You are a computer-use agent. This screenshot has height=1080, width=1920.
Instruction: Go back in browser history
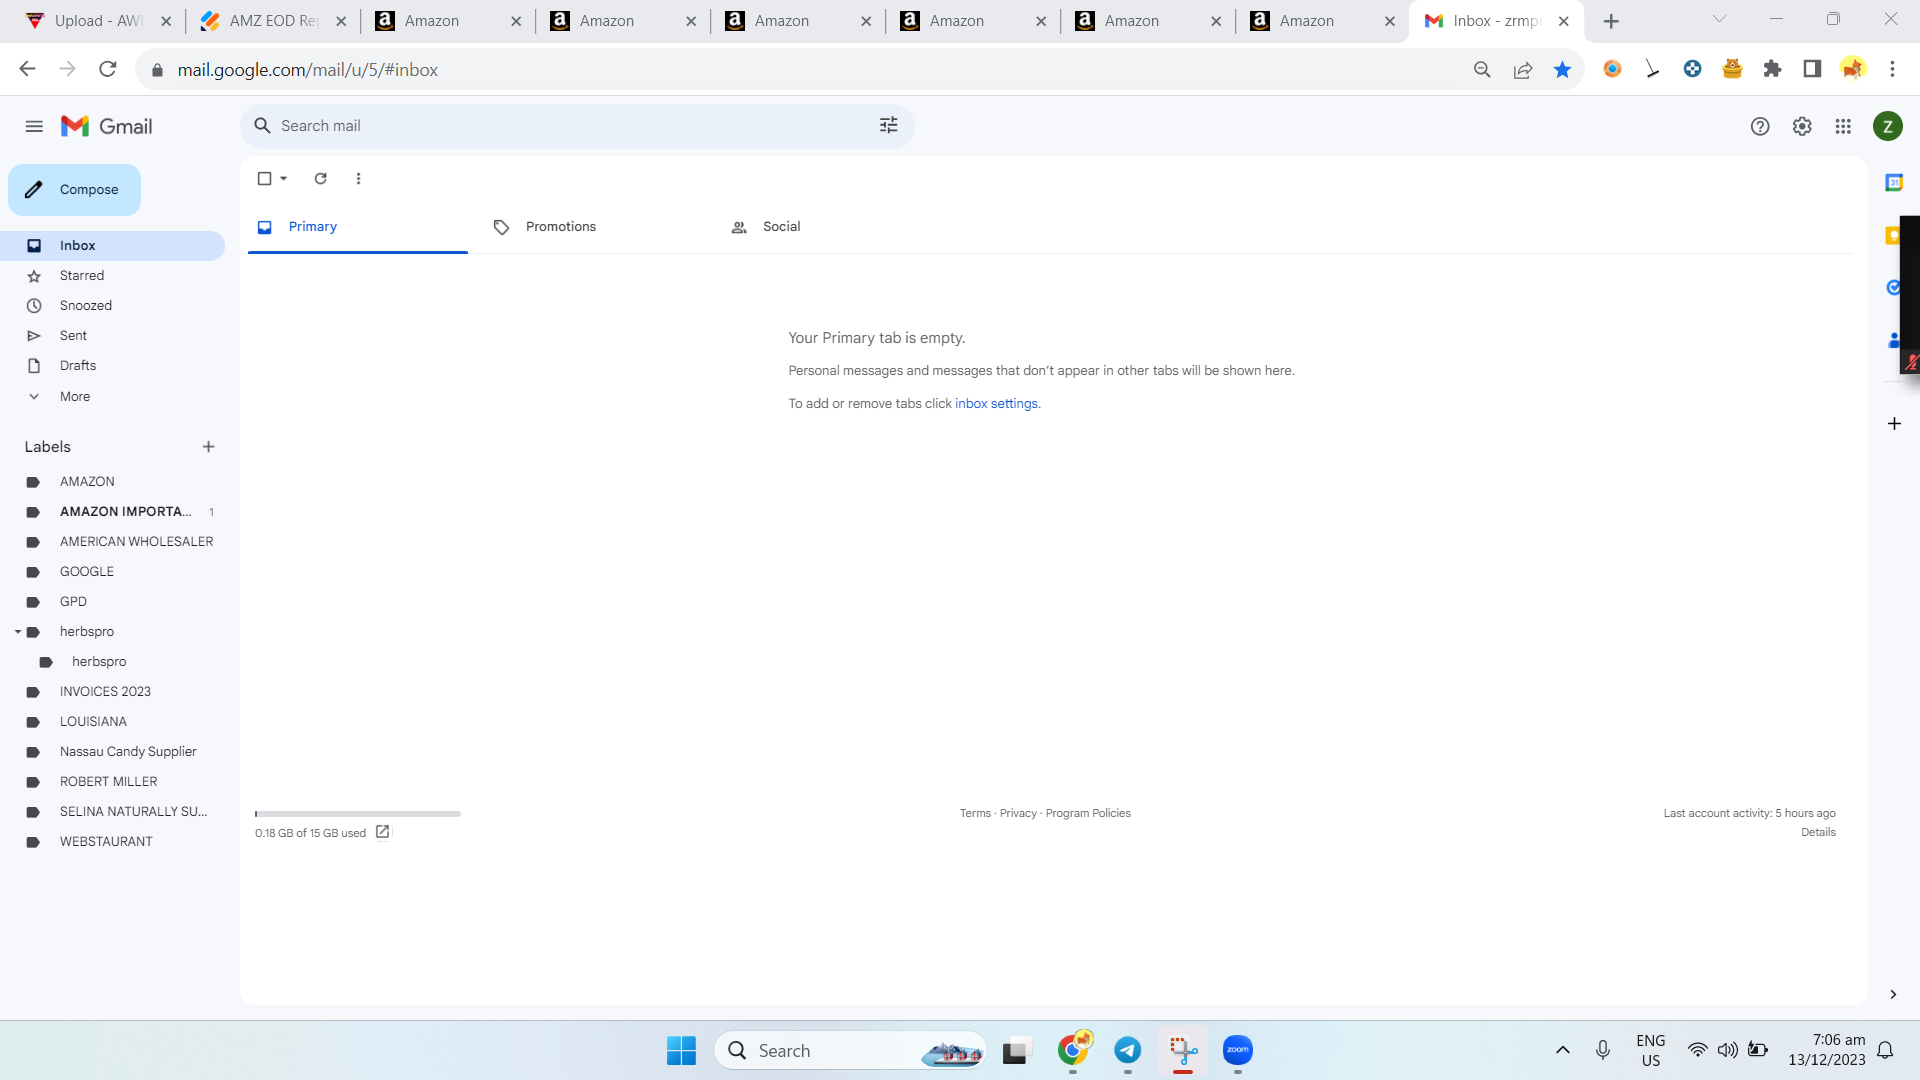(x=27, y=69)
